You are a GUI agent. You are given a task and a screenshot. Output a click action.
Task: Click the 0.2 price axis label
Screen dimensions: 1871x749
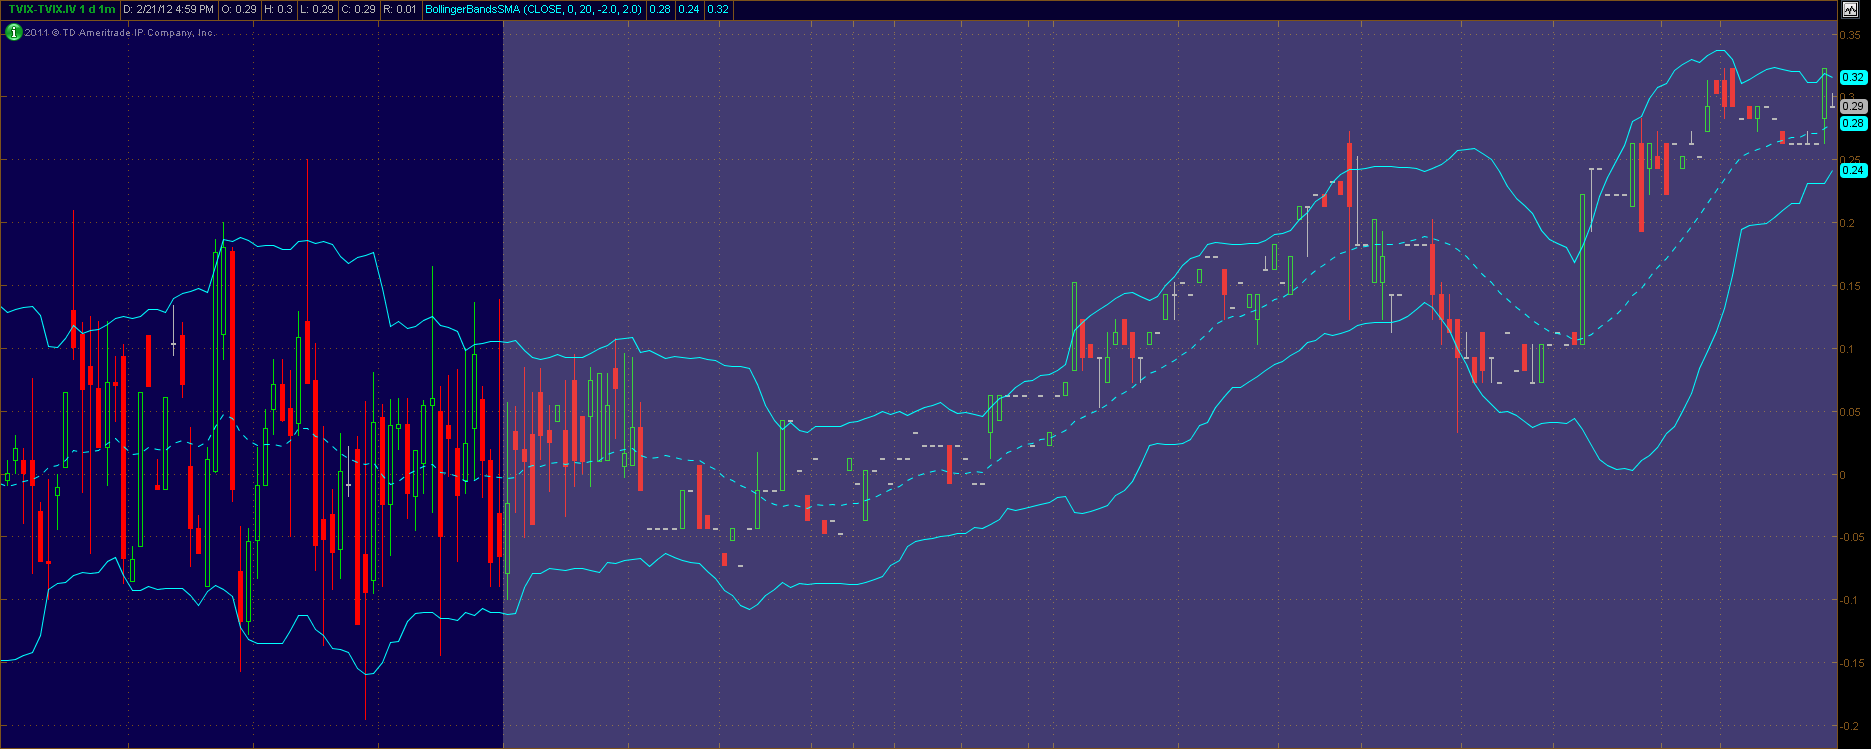click(x=1849, y=223)
